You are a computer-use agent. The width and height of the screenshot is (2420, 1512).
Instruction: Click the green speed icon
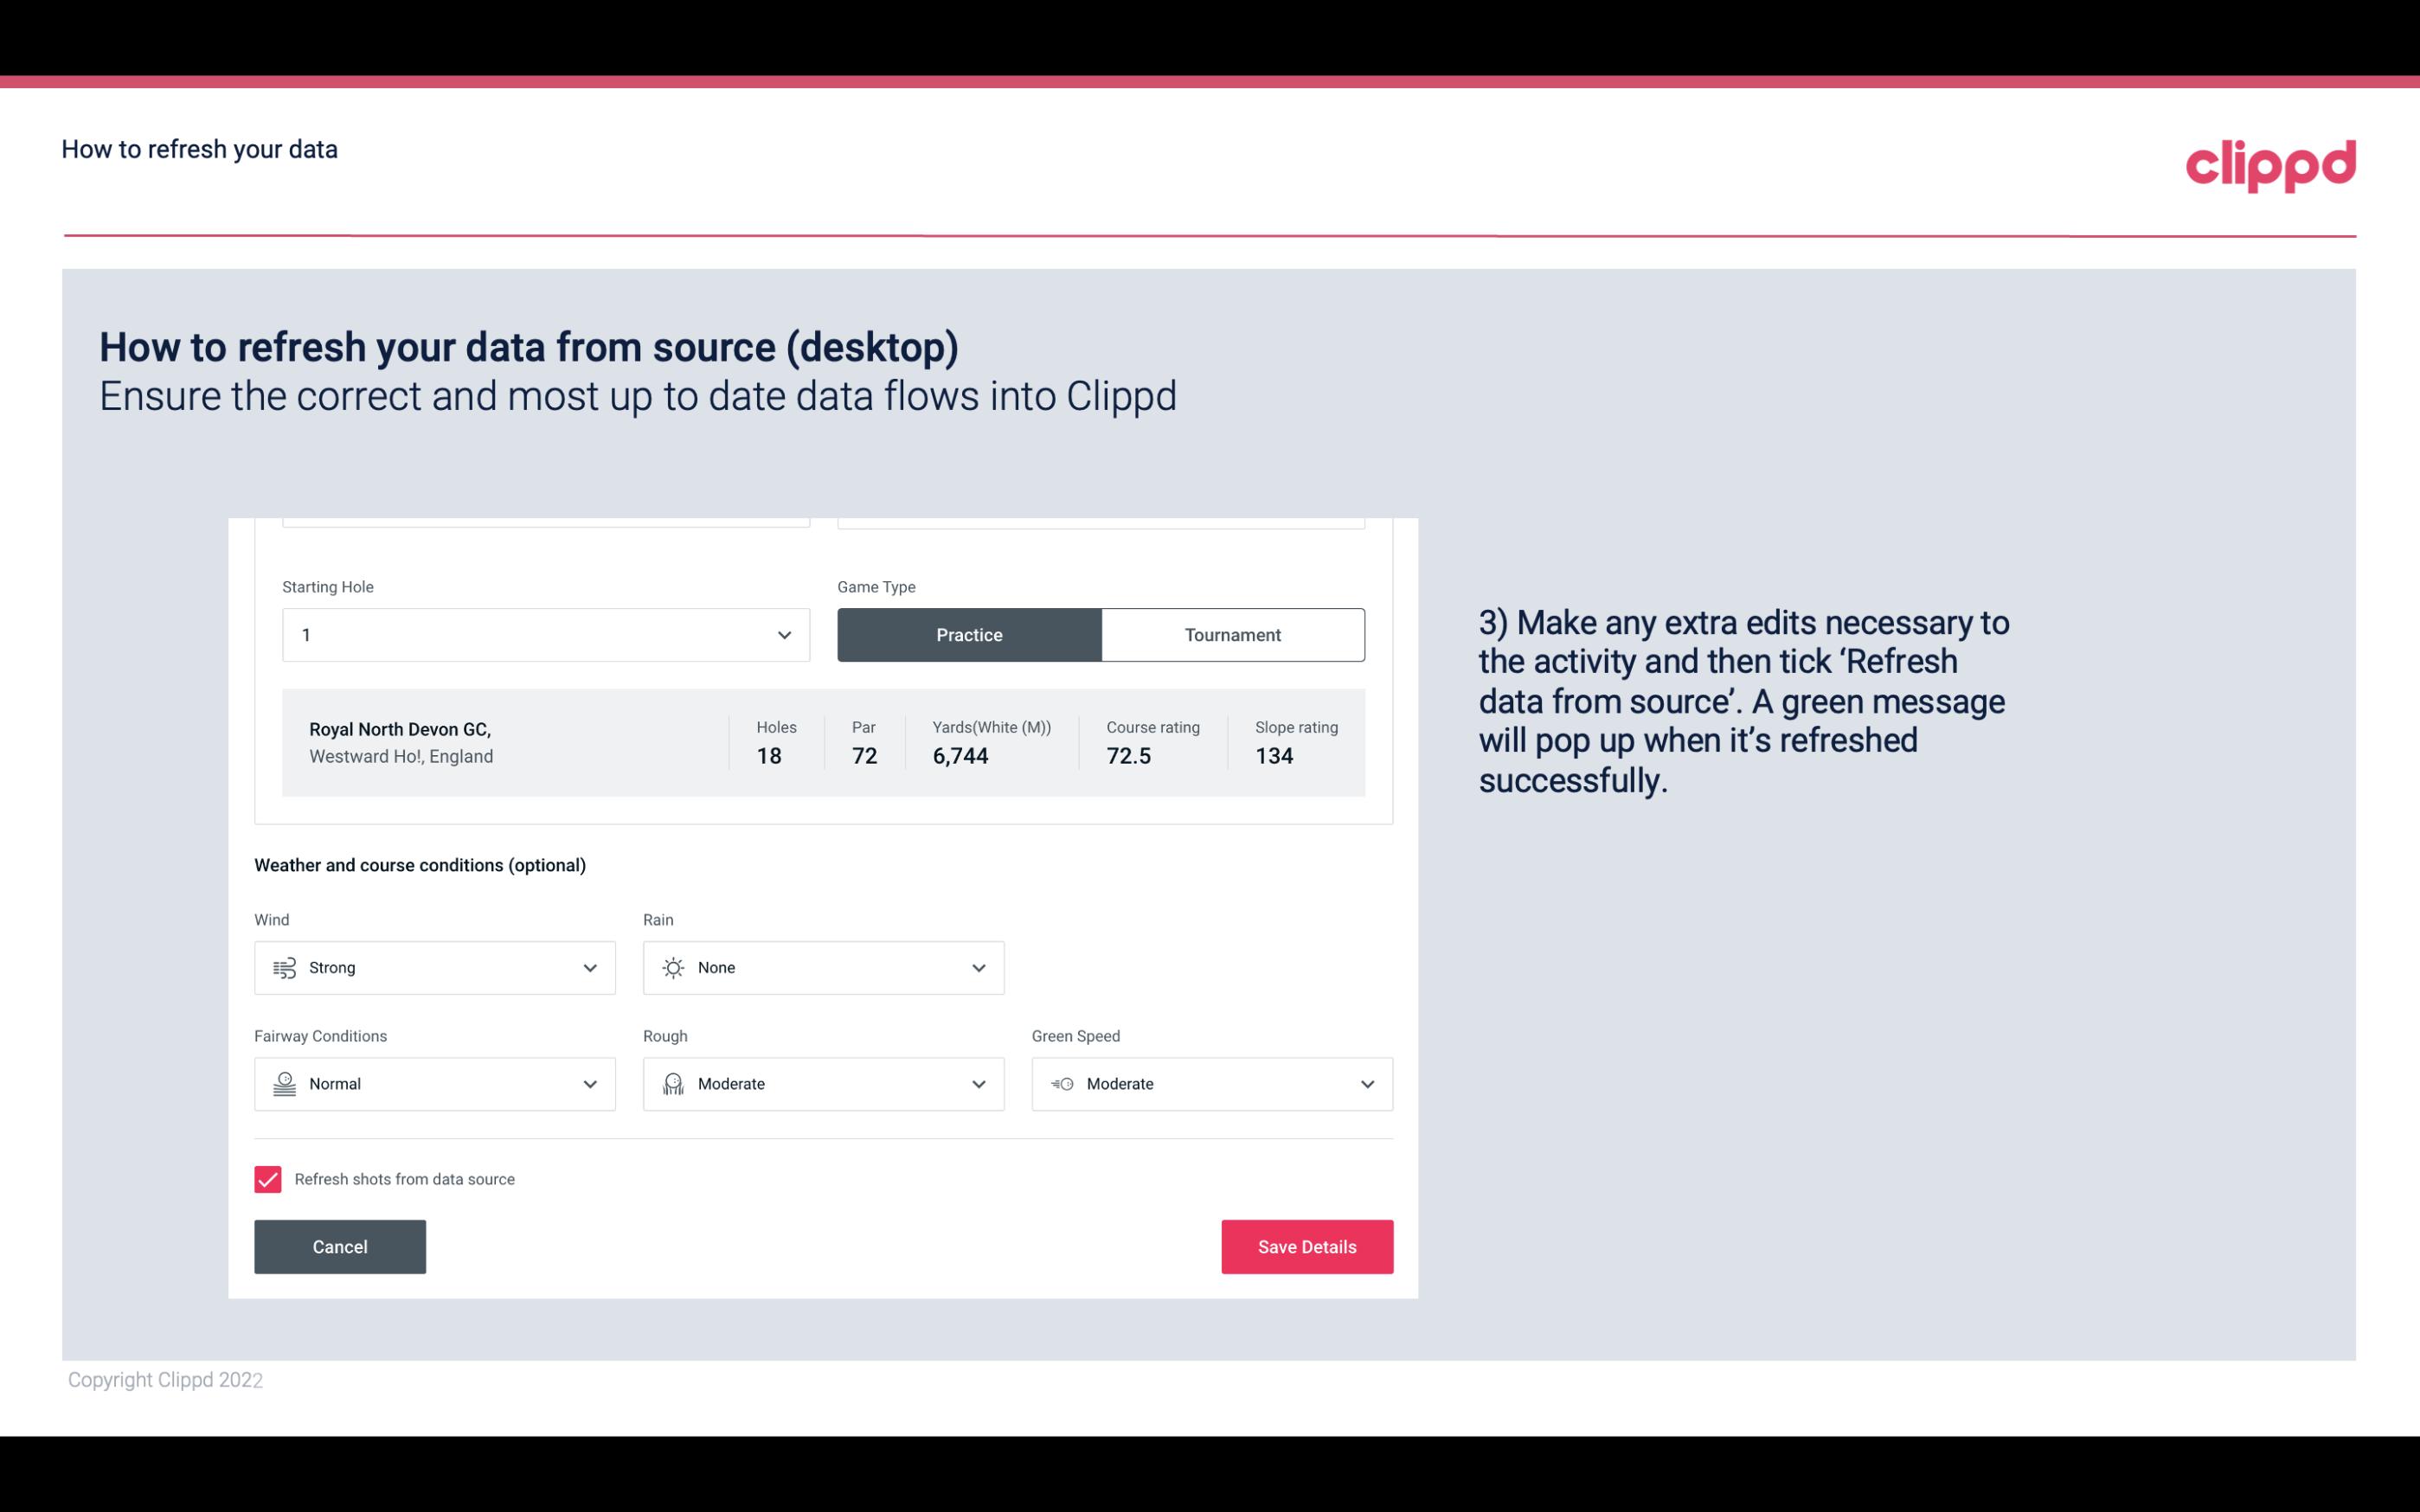(1061, 1084)
